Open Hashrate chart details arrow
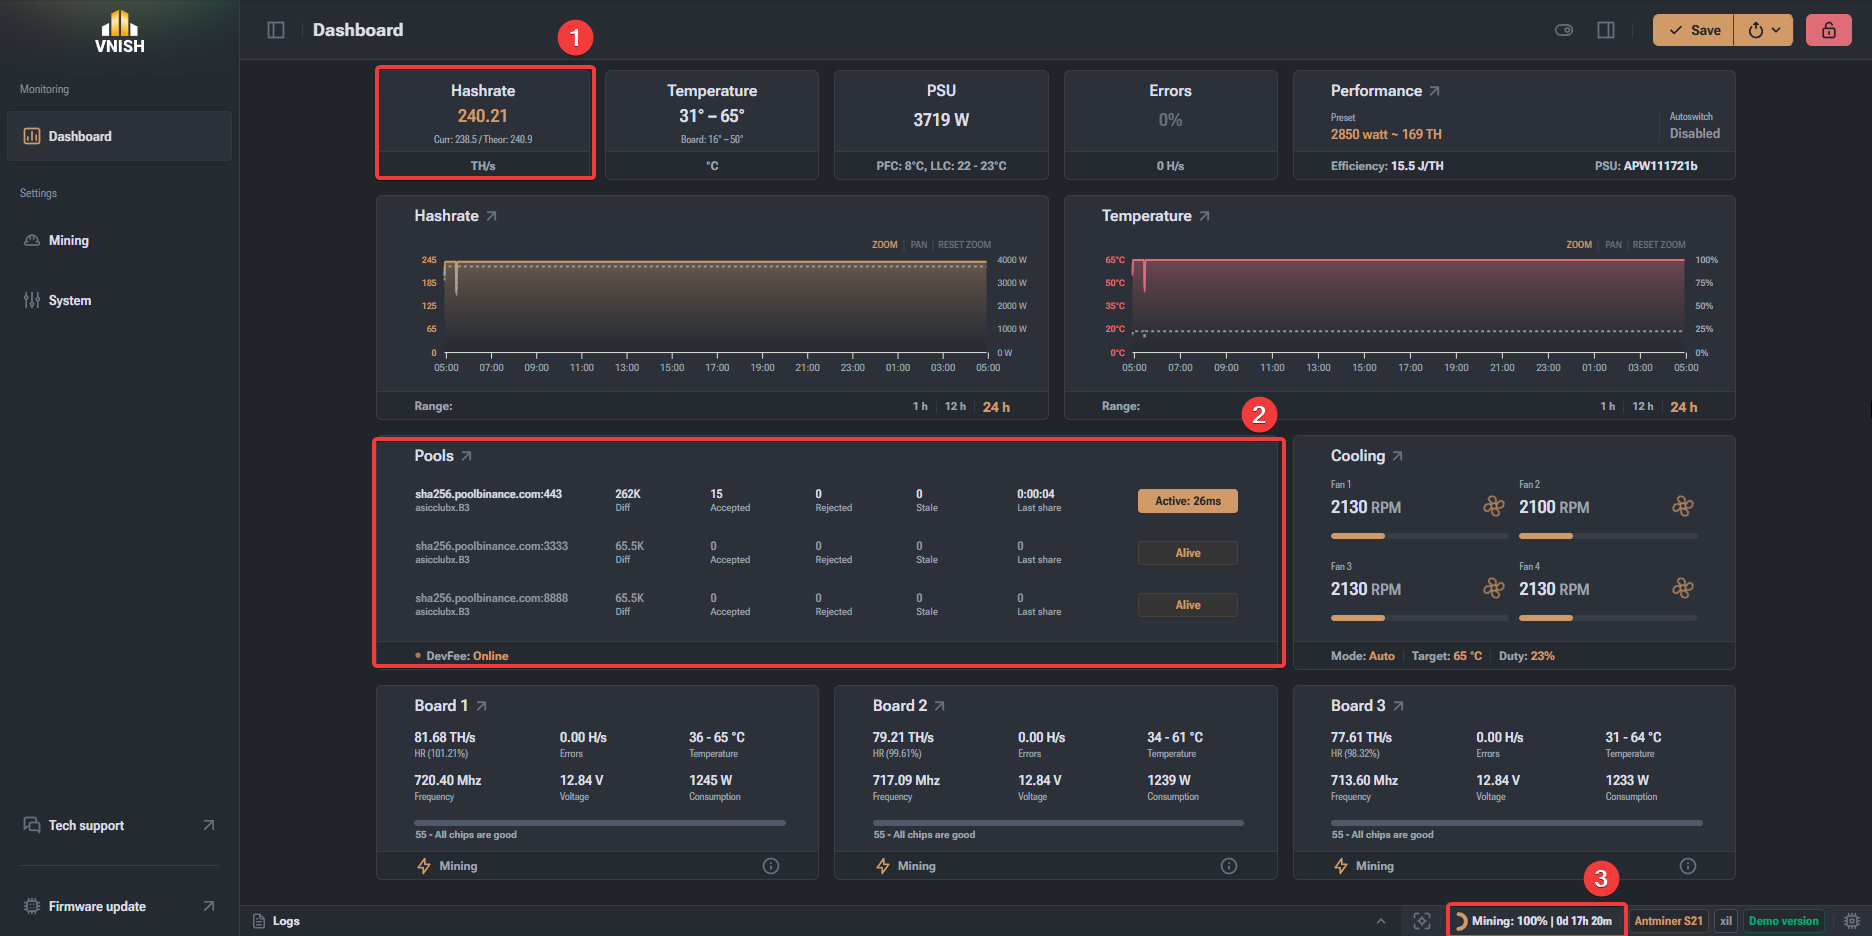The width and height of the screenshot is (1872, 936). click(491, 216)
